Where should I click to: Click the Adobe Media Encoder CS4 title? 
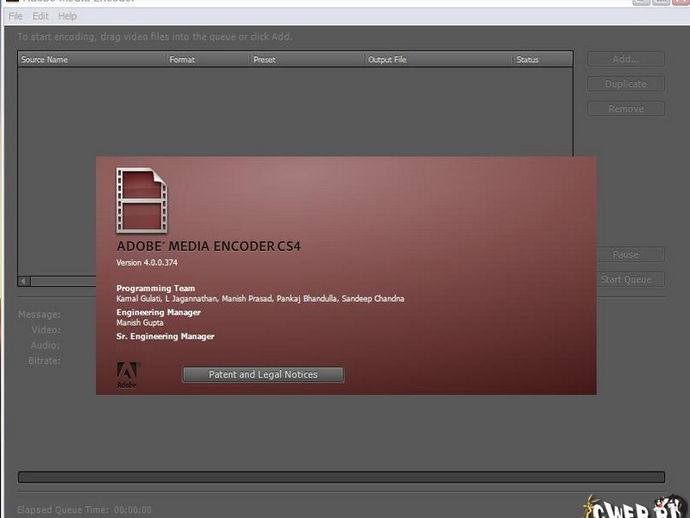click(x=209, y=246)
